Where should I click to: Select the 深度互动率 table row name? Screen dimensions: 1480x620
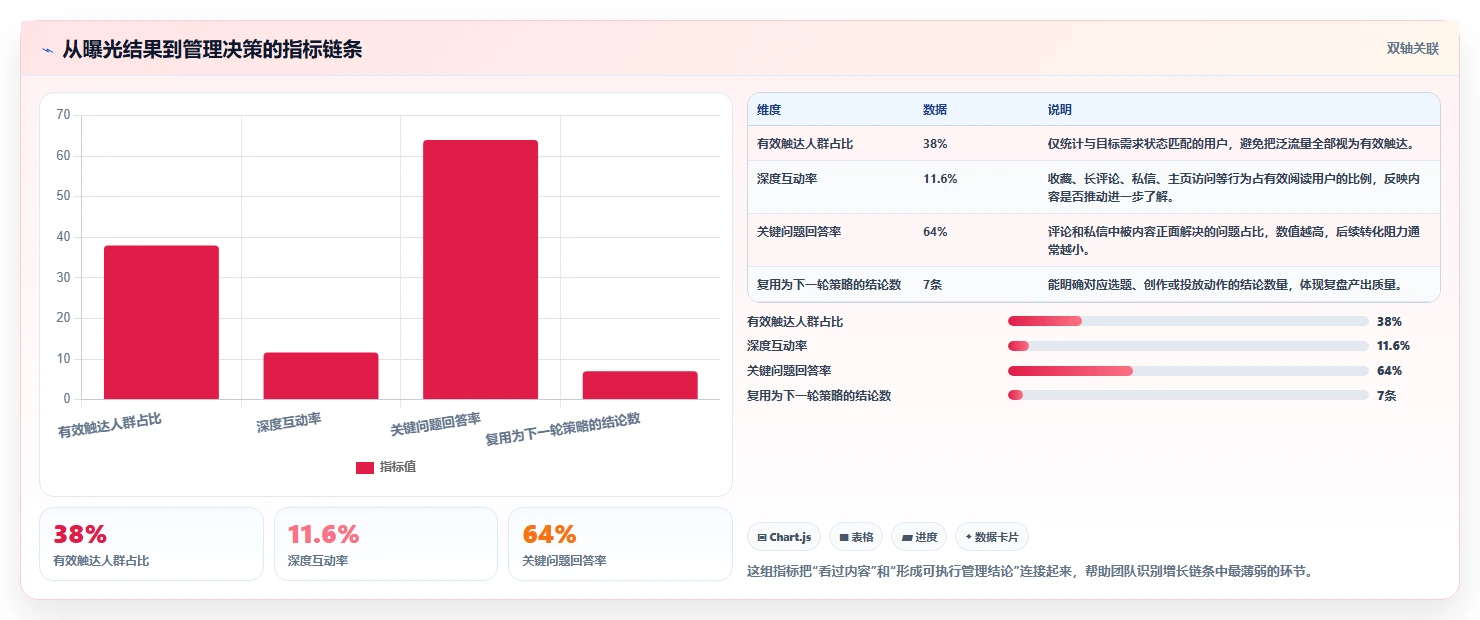click(787, 179)
